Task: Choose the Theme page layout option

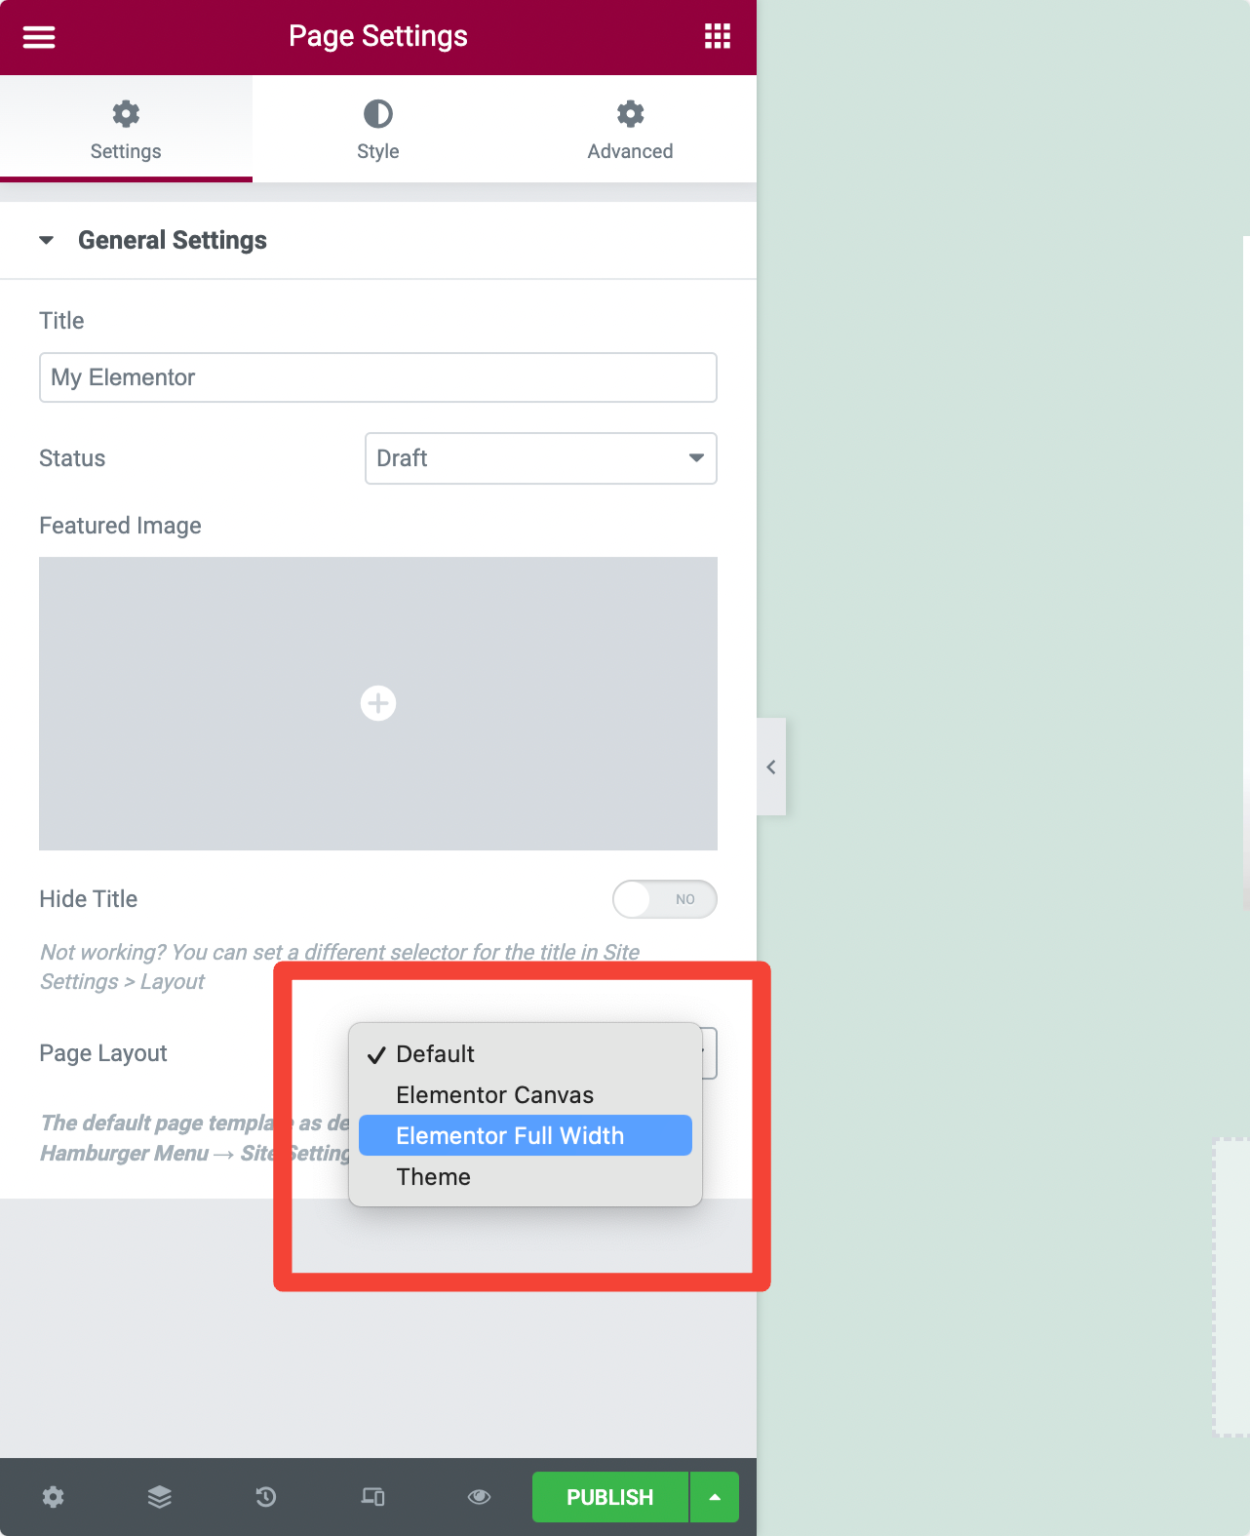Action: coord(433,1177)
